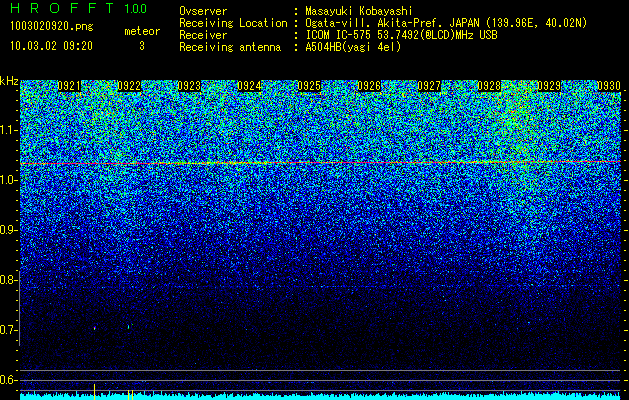Select the filename 1003020920.png

(x=51, y=26)
